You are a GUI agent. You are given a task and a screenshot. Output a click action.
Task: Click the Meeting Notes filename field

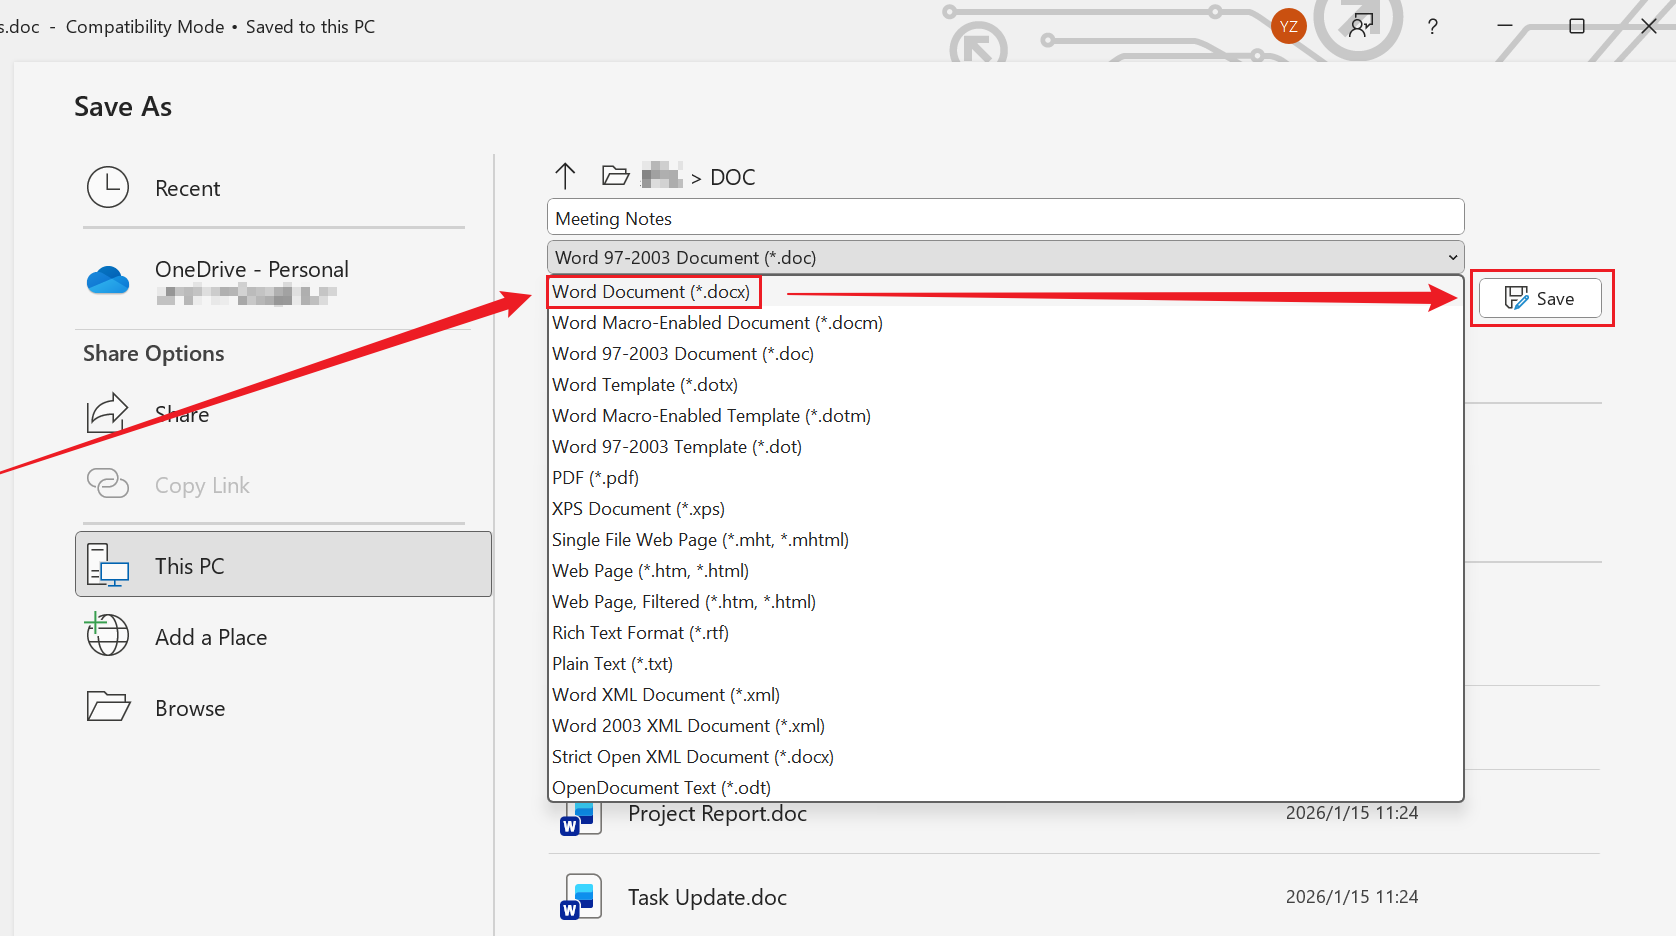[1004, 217]
